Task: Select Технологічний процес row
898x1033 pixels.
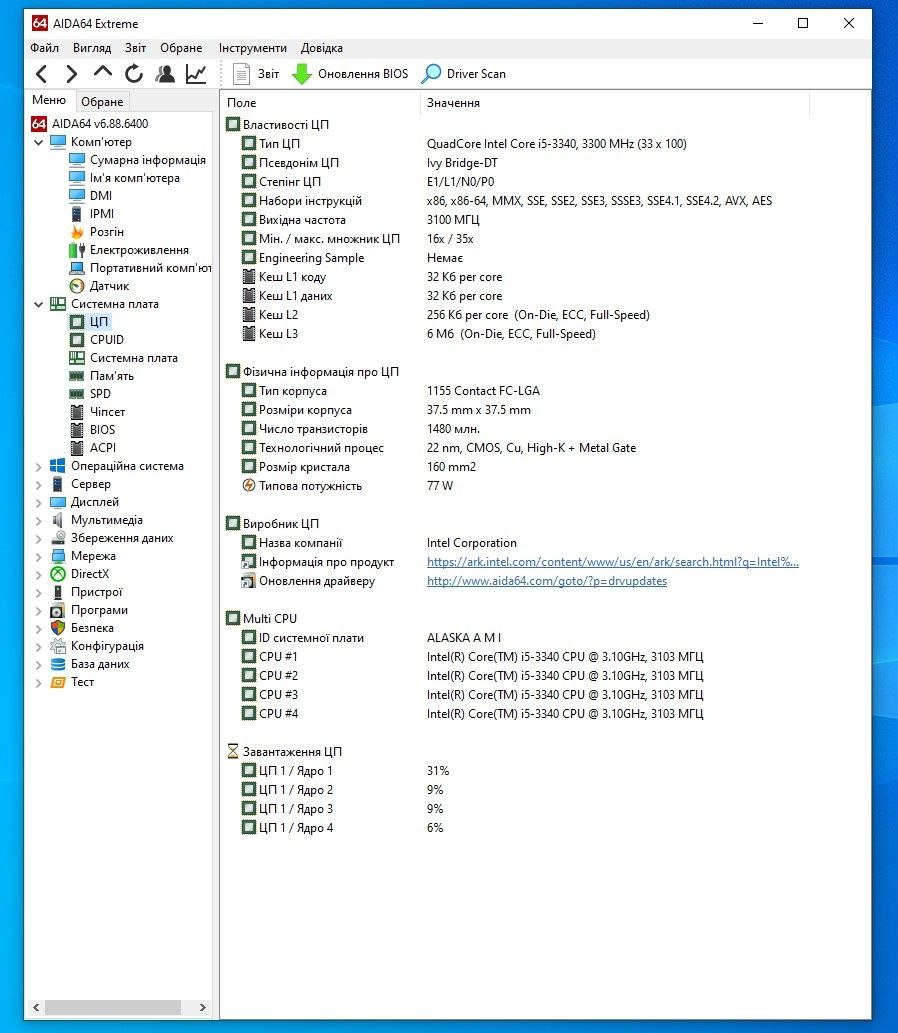Action: [x=439, y=448]
